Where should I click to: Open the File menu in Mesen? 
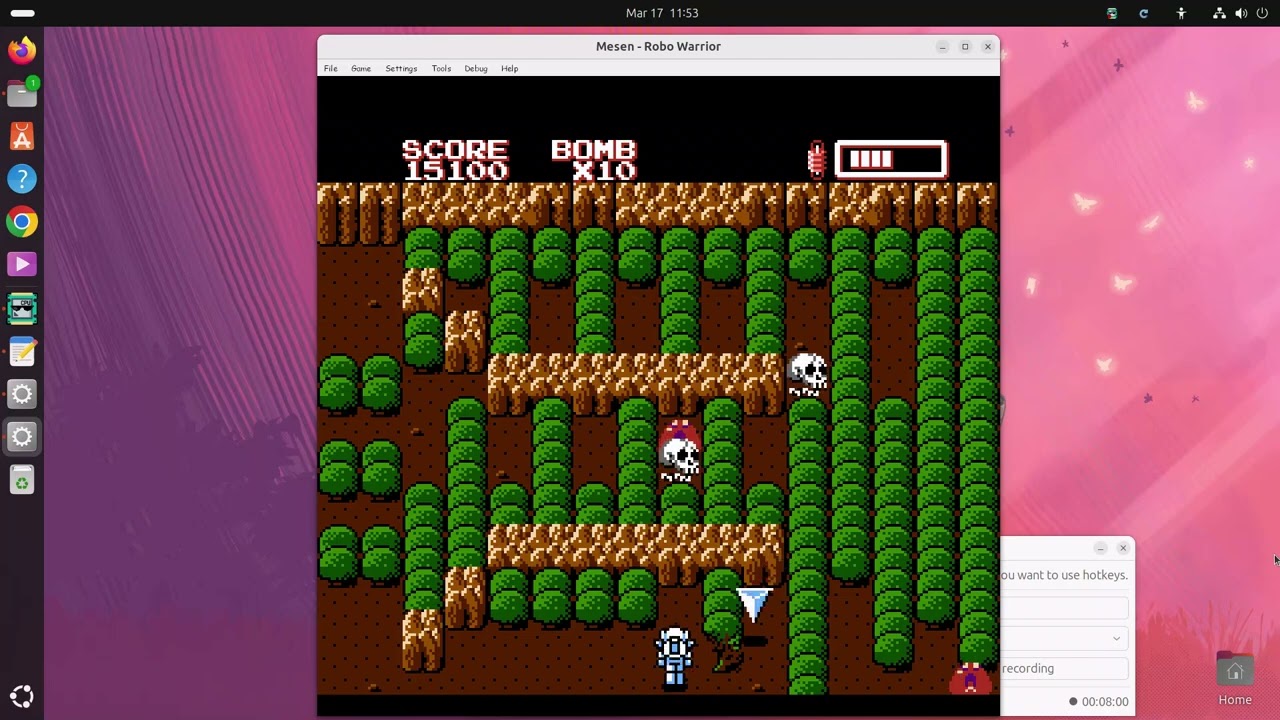click(x=330, y=68)
